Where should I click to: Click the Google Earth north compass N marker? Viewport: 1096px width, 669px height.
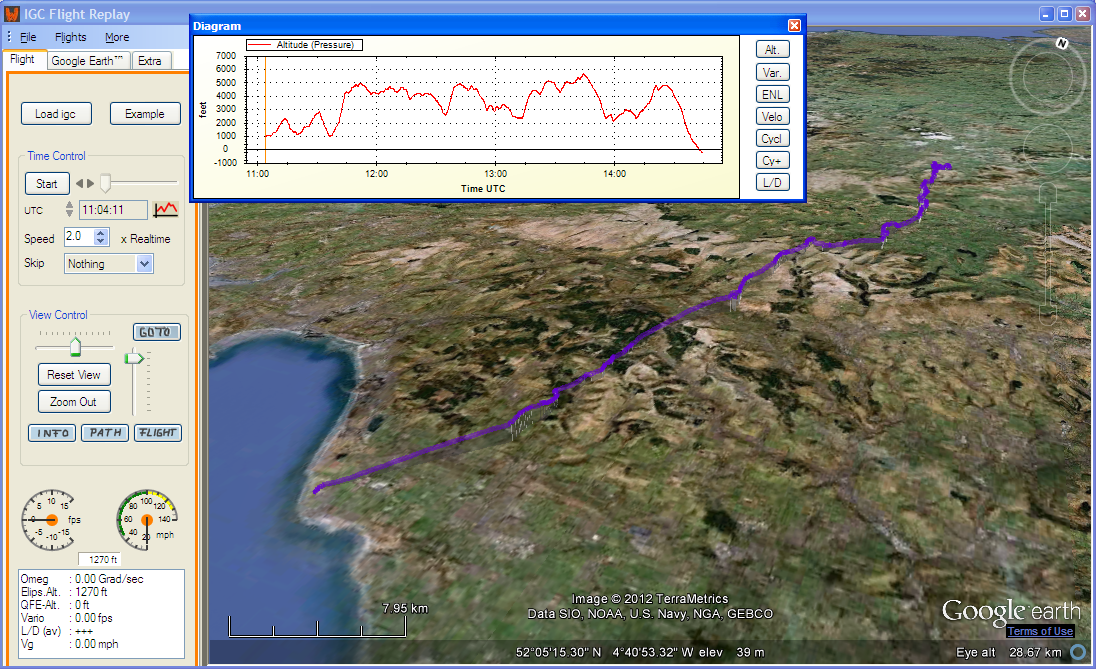click(x=1061, y=43)
